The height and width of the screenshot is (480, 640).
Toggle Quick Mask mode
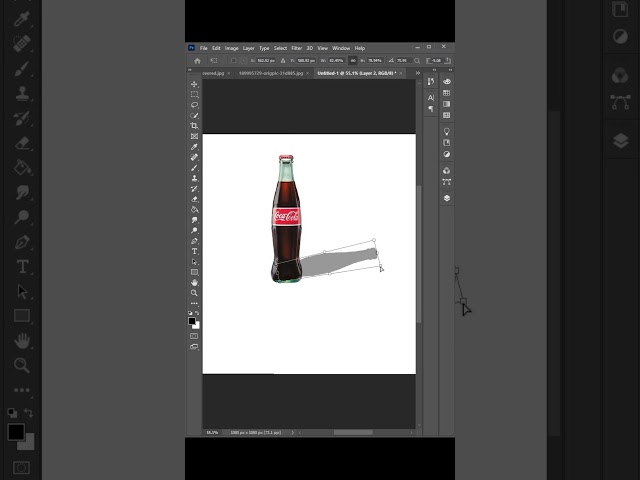pos(194,336)
